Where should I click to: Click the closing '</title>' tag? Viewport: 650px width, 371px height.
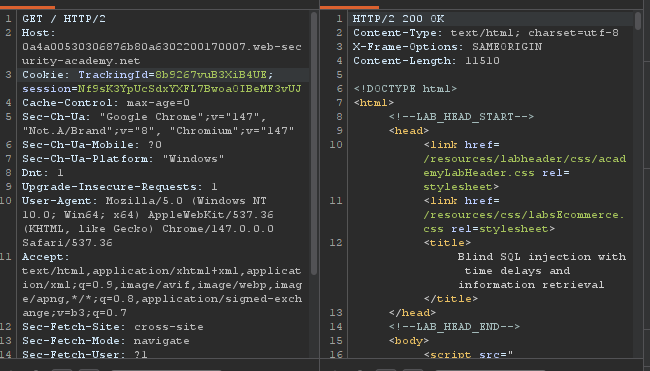pyautogui.click(x=451, y=299)
